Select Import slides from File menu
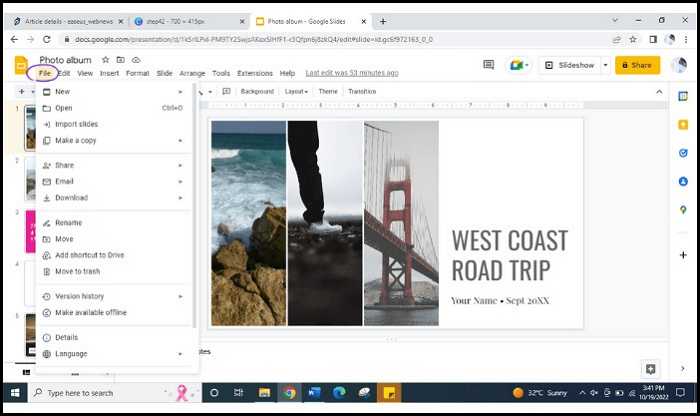The height and width of the screenshot is (416, 700). coord(76,124)
